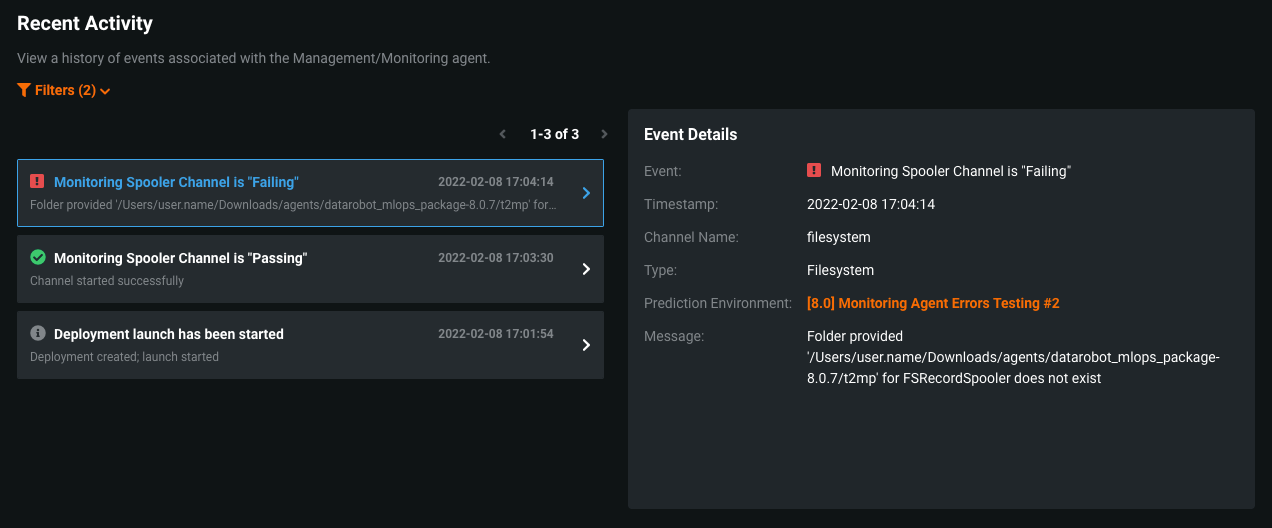This screenshot has height=528, width=1272.
Task: Open the Monitoring Agent Errors Testing #2 link
Action: (932, 303)
